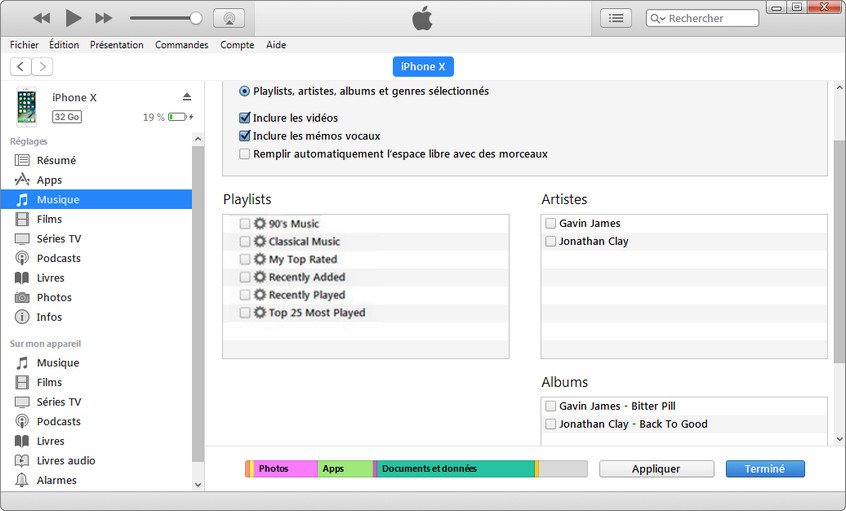
Task: Click the Terminé button
Action: pyautogui.click(x=765, y=469)
